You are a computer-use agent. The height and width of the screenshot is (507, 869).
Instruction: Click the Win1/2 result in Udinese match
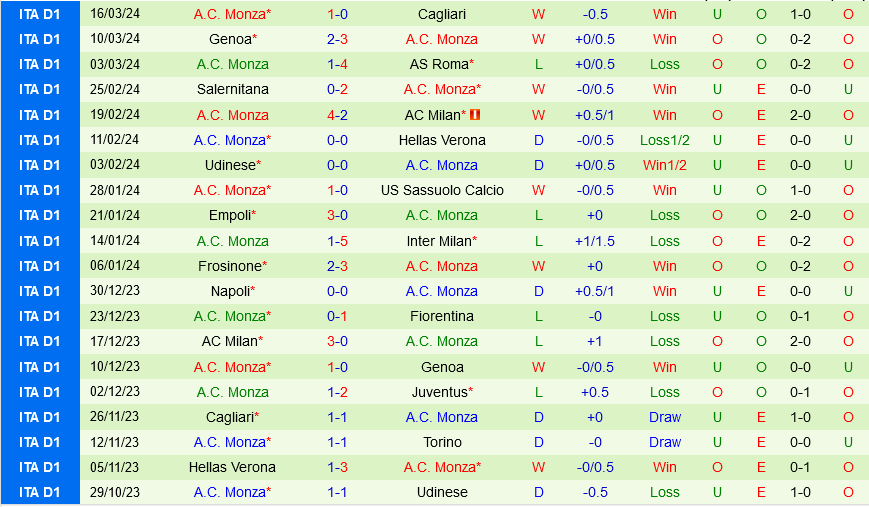(x=664, y=165)
